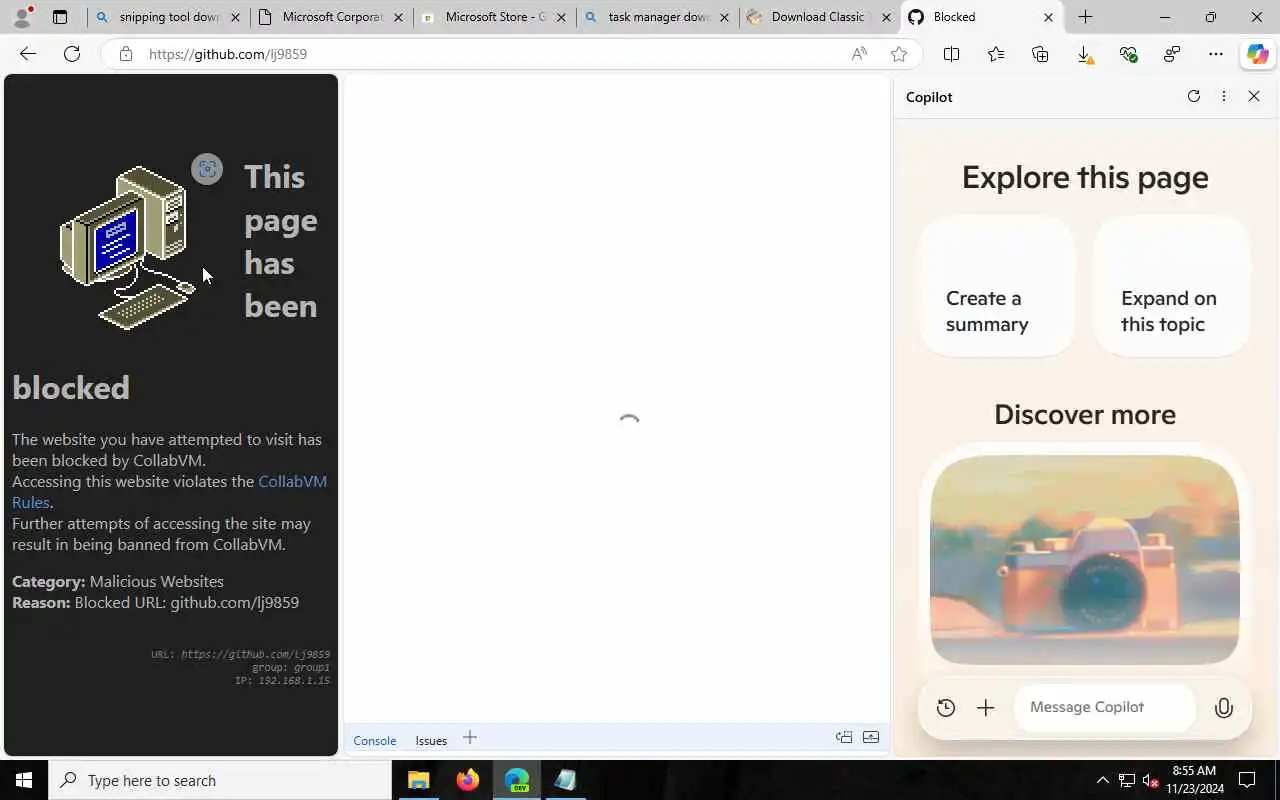Refresh the page with the reload icon
The width and height of the screenshot is (1280, 800).
[x=72, y=54]
